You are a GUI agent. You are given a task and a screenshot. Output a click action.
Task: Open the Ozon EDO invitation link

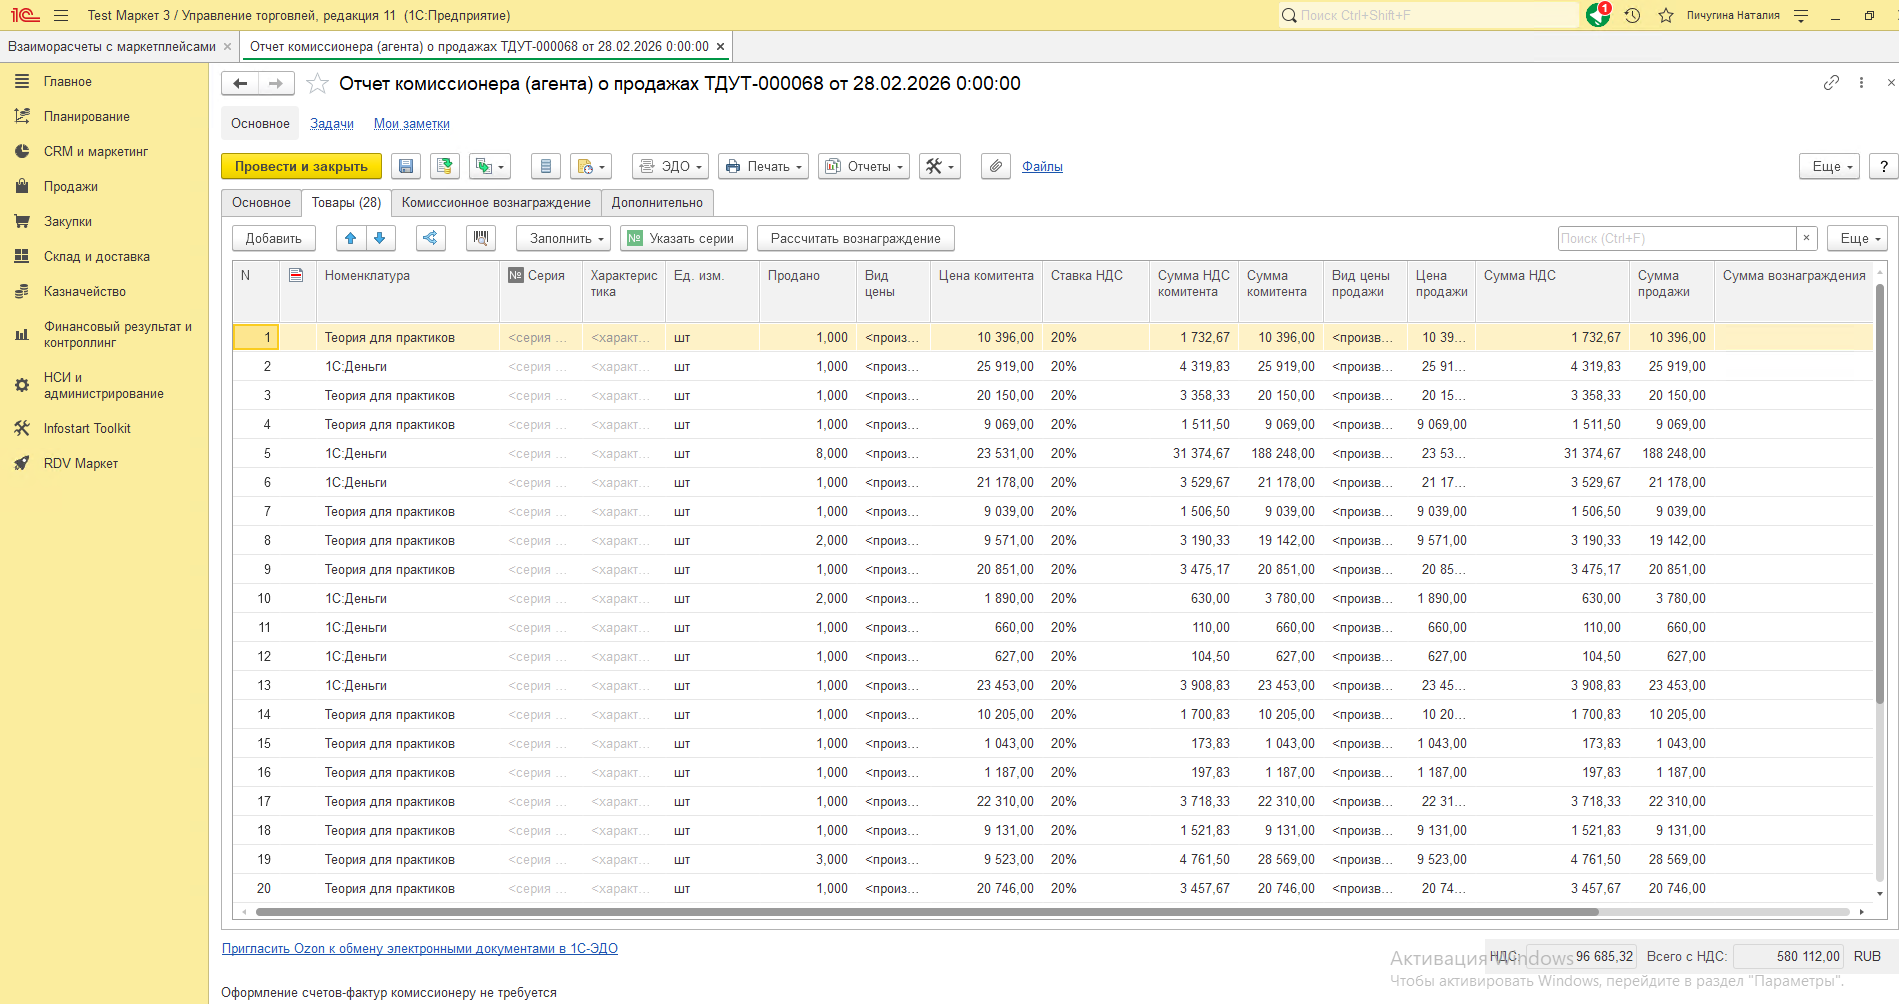coord(419,949)
